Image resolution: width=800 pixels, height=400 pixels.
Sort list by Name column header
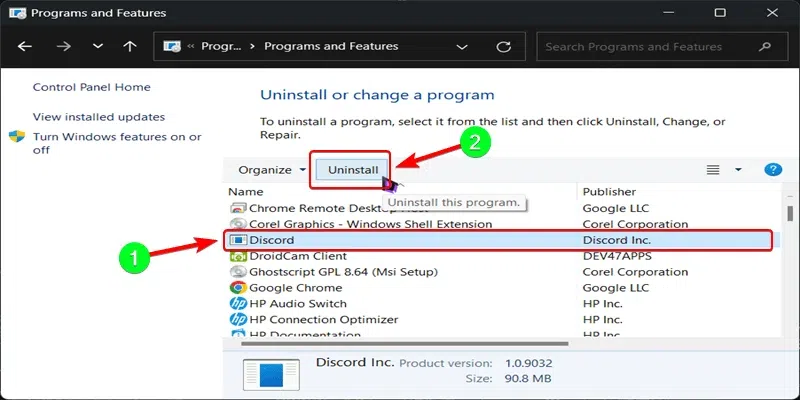[246, 191]
